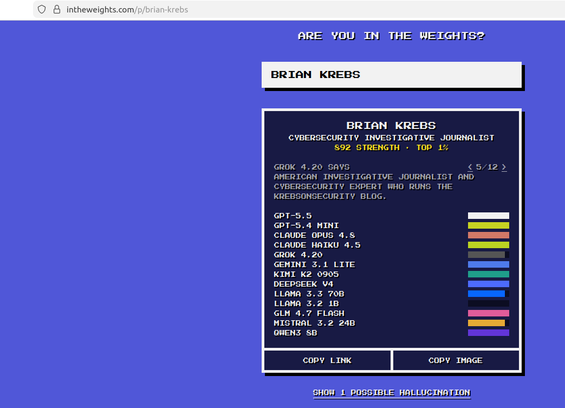This screenshot has width=565, height=408.
Task: Click the Gemini 3.1 Lite label
Action: click(x=314, y=265)
